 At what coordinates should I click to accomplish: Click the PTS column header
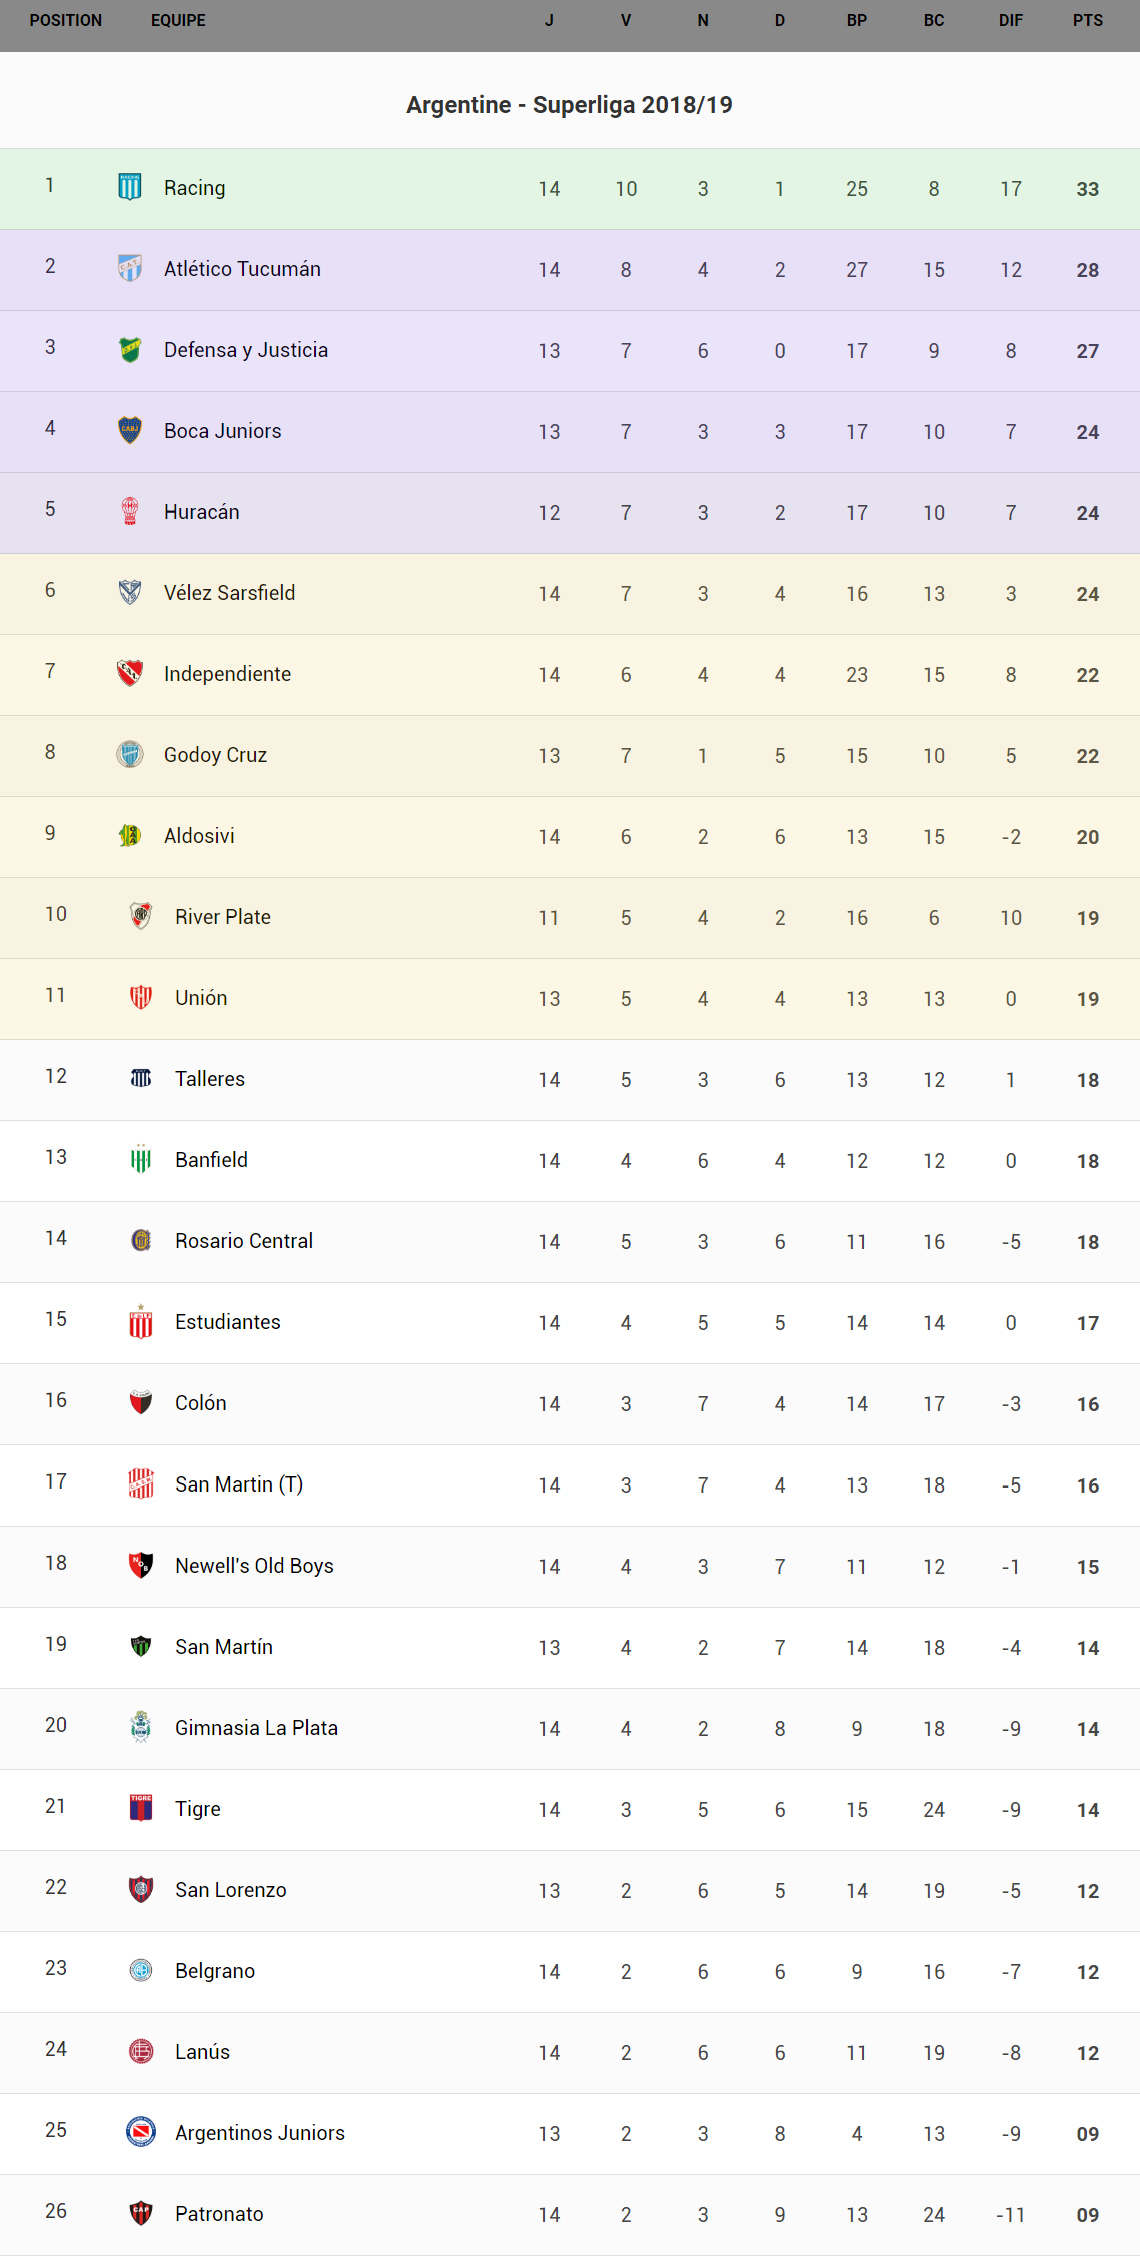(1087, 20)
